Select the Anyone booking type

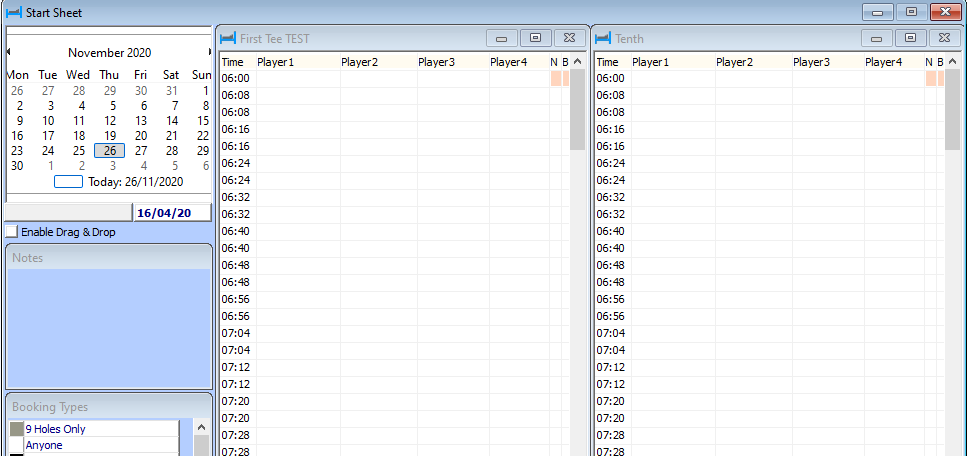point(101,445)
